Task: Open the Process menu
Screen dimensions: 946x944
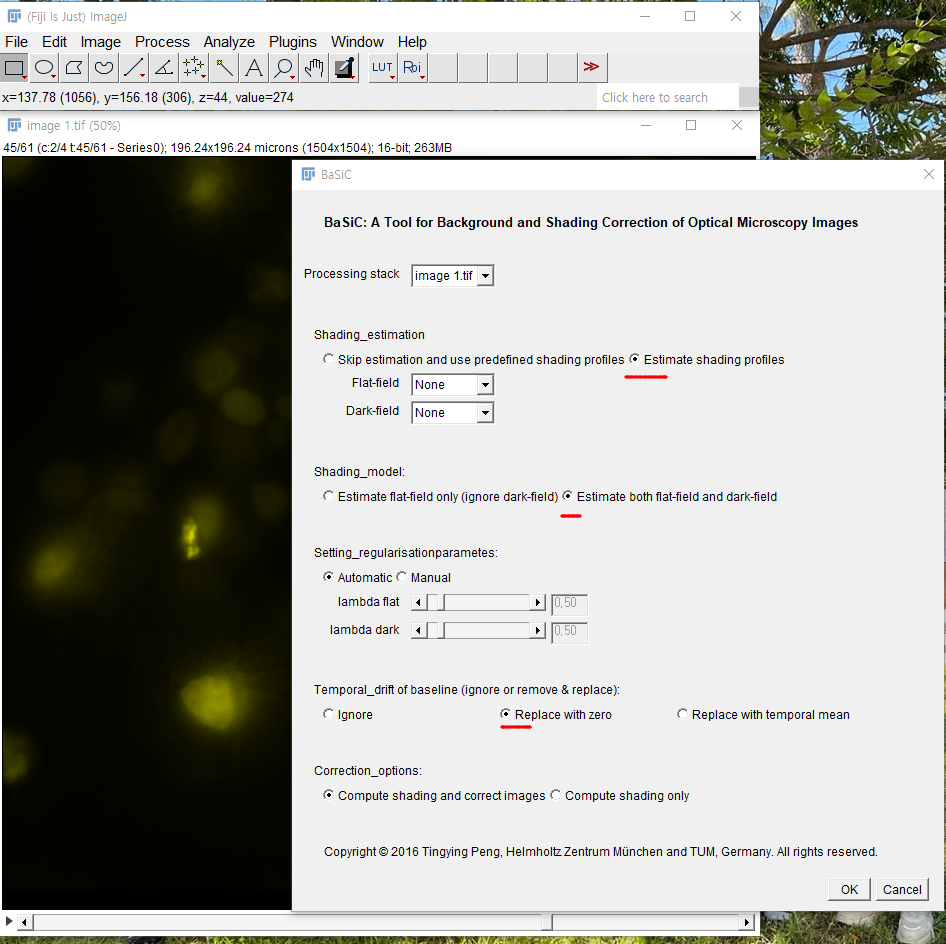Action: point(162,42)
